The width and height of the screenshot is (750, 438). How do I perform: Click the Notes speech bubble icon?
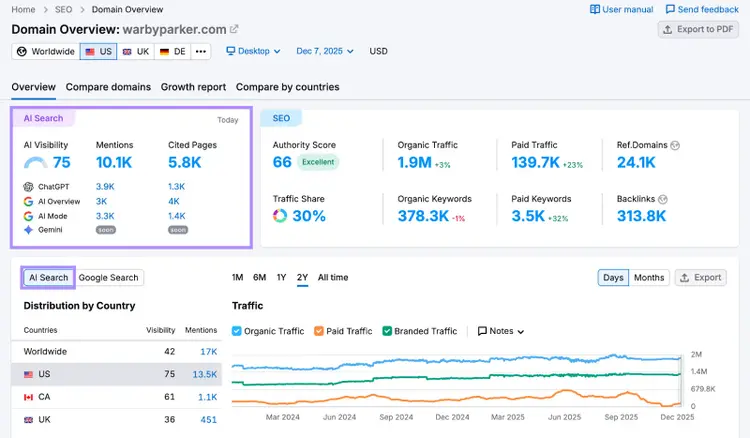coord(482,331)
